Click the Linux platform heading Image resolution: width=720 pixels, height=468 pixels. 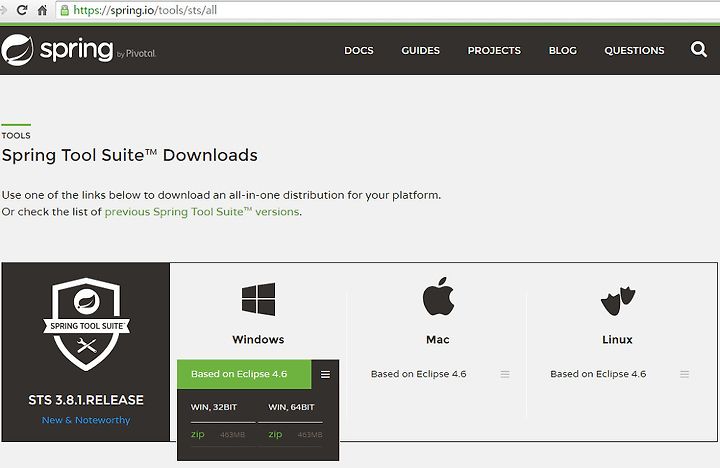617,339
